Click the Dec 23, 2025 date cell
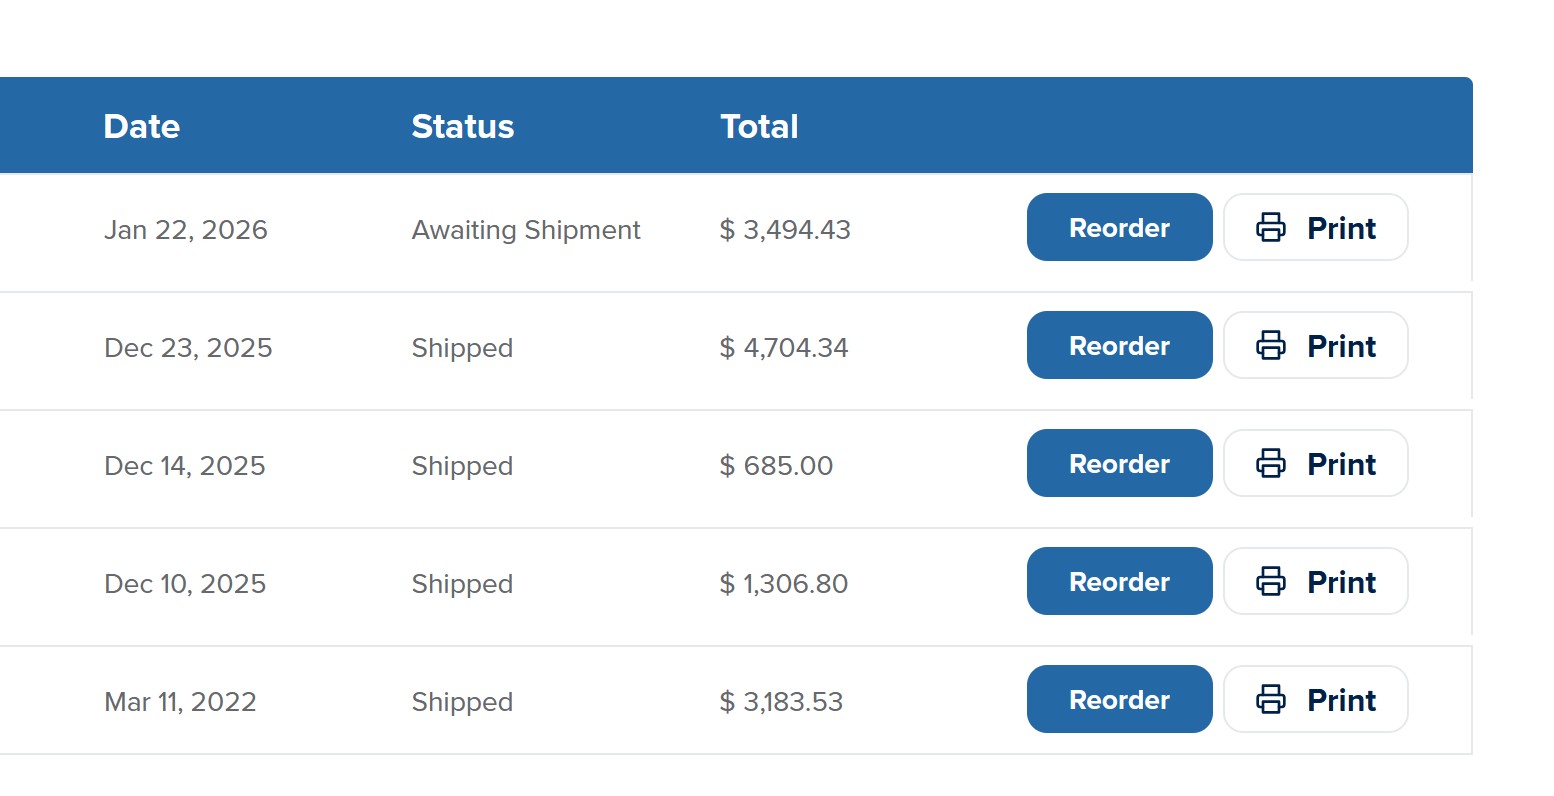The width and height of the screenshot is (1554, 796). coord(188,348)
